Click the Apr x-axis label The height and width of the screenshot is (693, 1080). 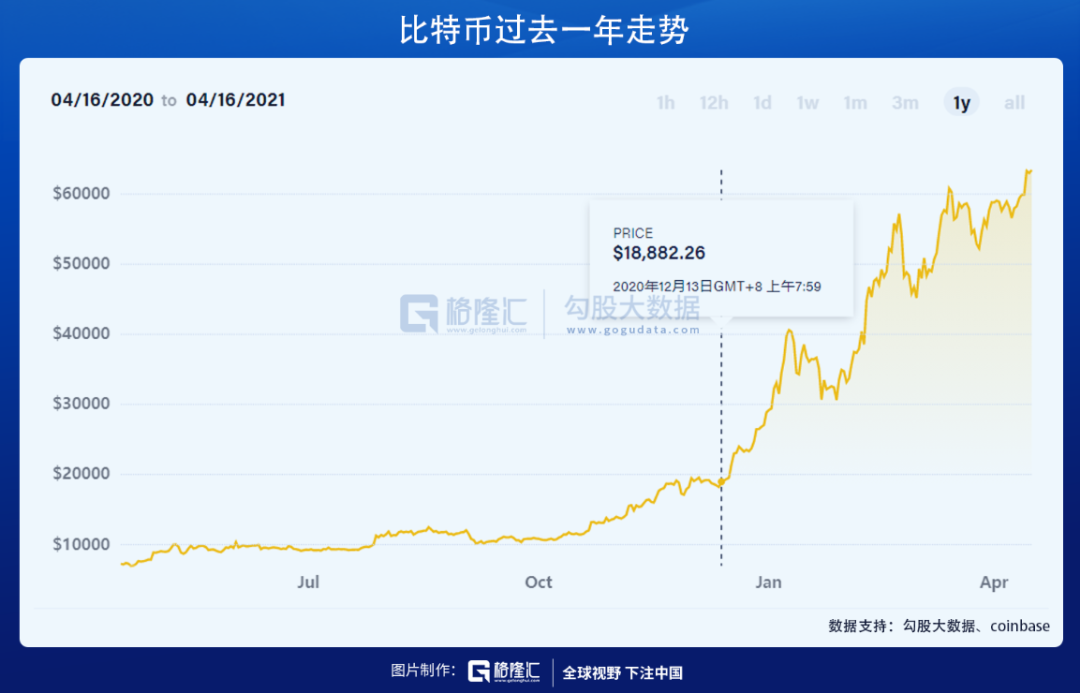tap(994, 583)
